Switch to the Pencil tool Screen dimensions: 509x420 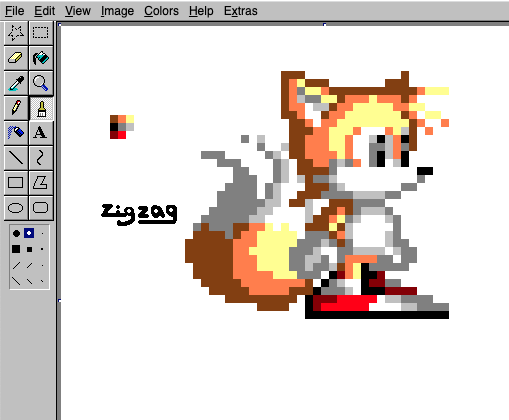pyautogui.click(x=16, y=108)
